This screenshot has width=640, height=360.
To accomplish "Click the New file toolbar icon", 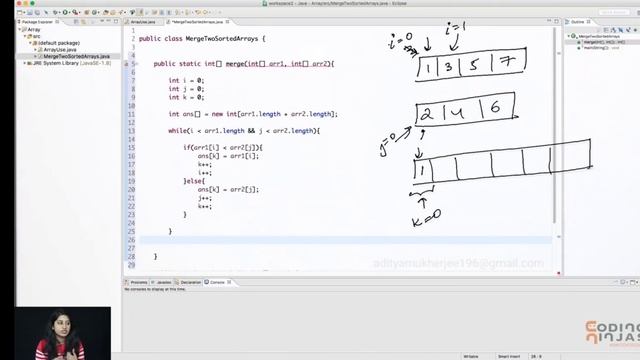I will [x=19, y=13].
